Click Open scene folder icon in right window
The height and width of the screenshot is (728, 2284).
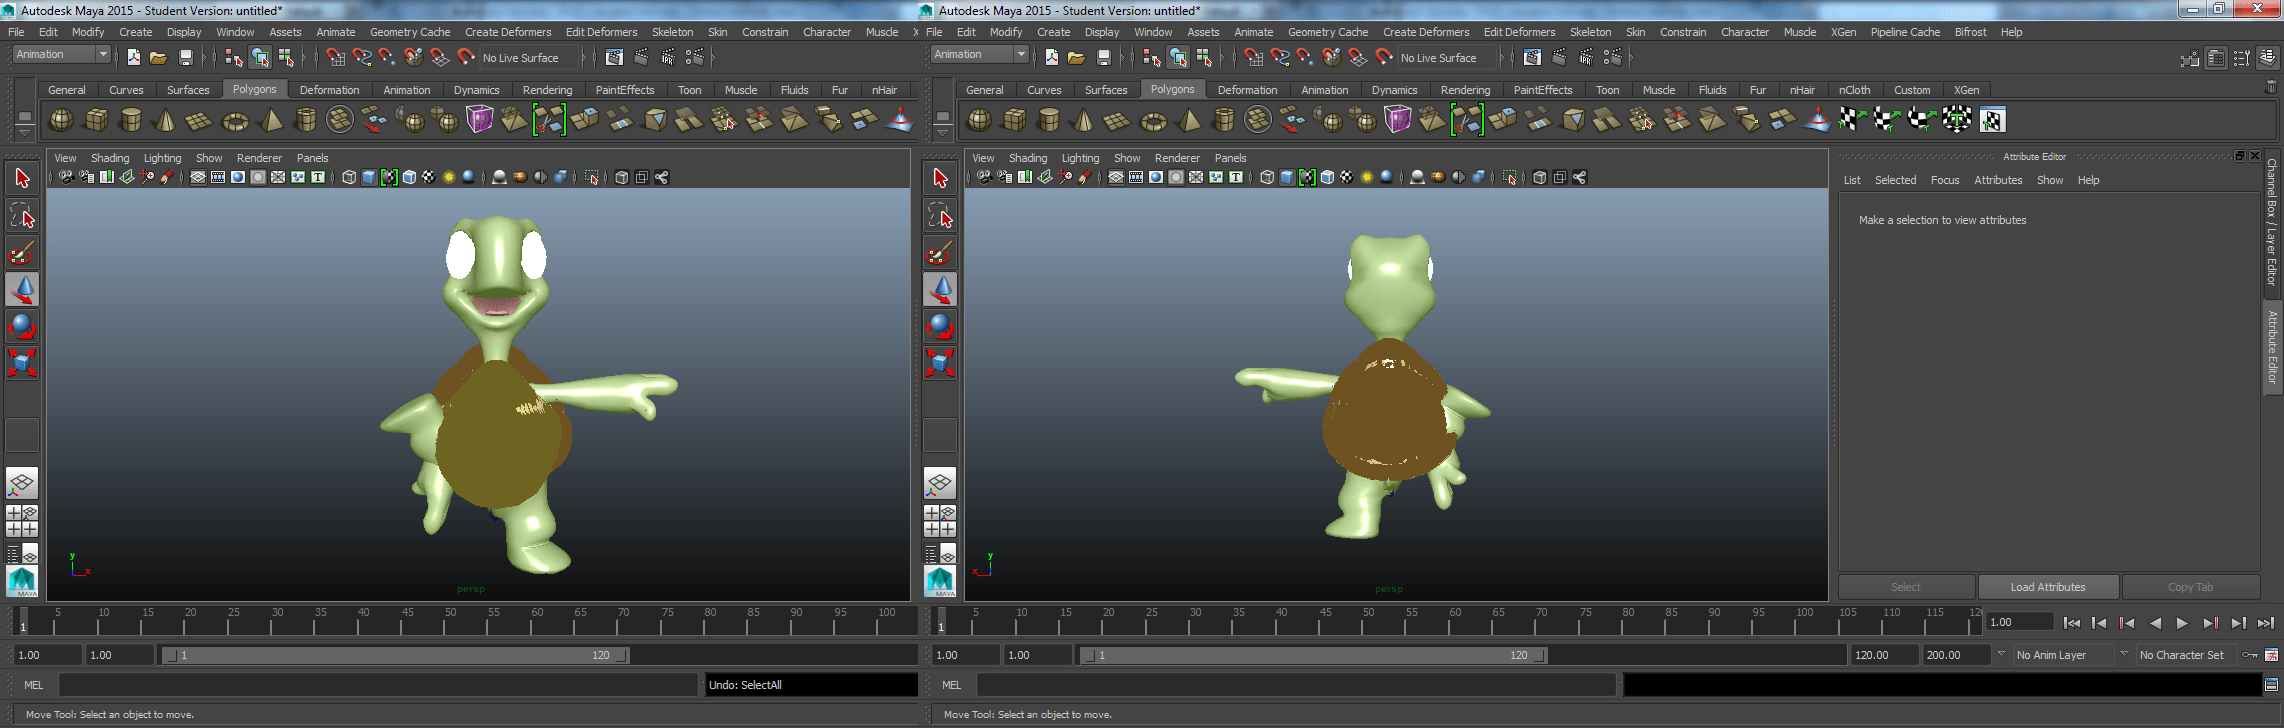tap(1076, 57)
